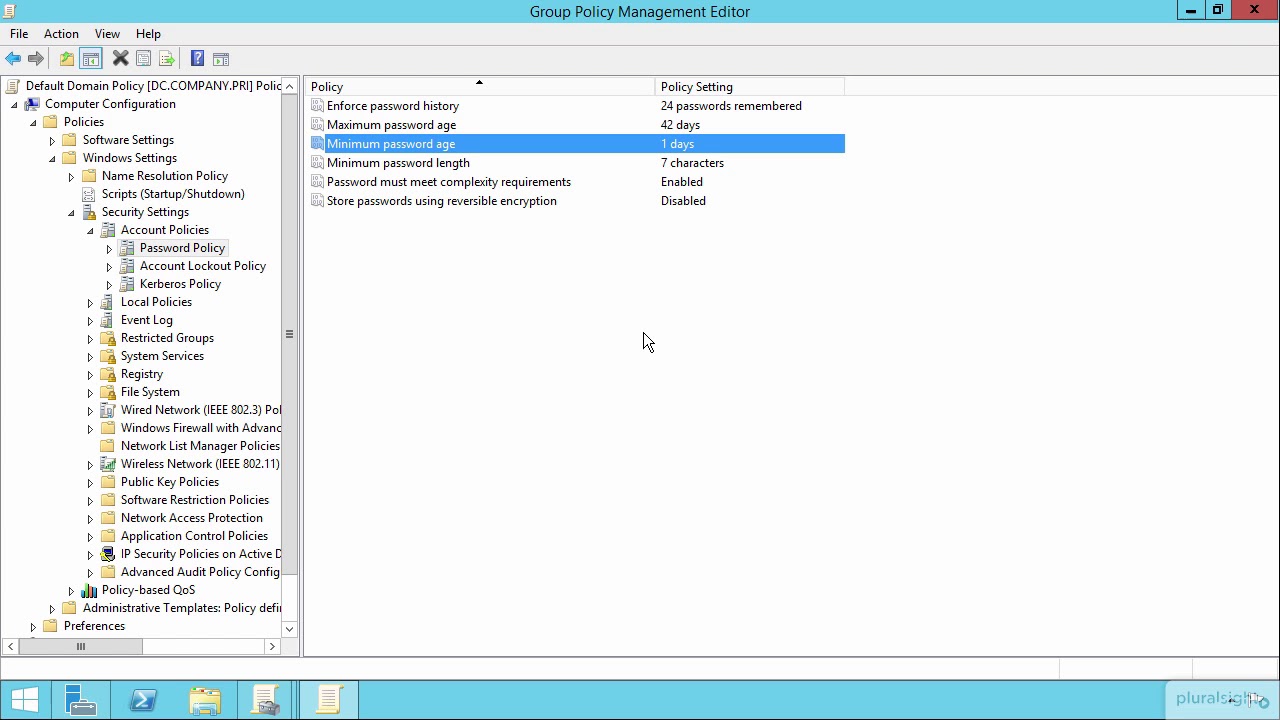Open Server Manager from the taskbar
Screen dimensions: 1280x720
coord(81,700)
